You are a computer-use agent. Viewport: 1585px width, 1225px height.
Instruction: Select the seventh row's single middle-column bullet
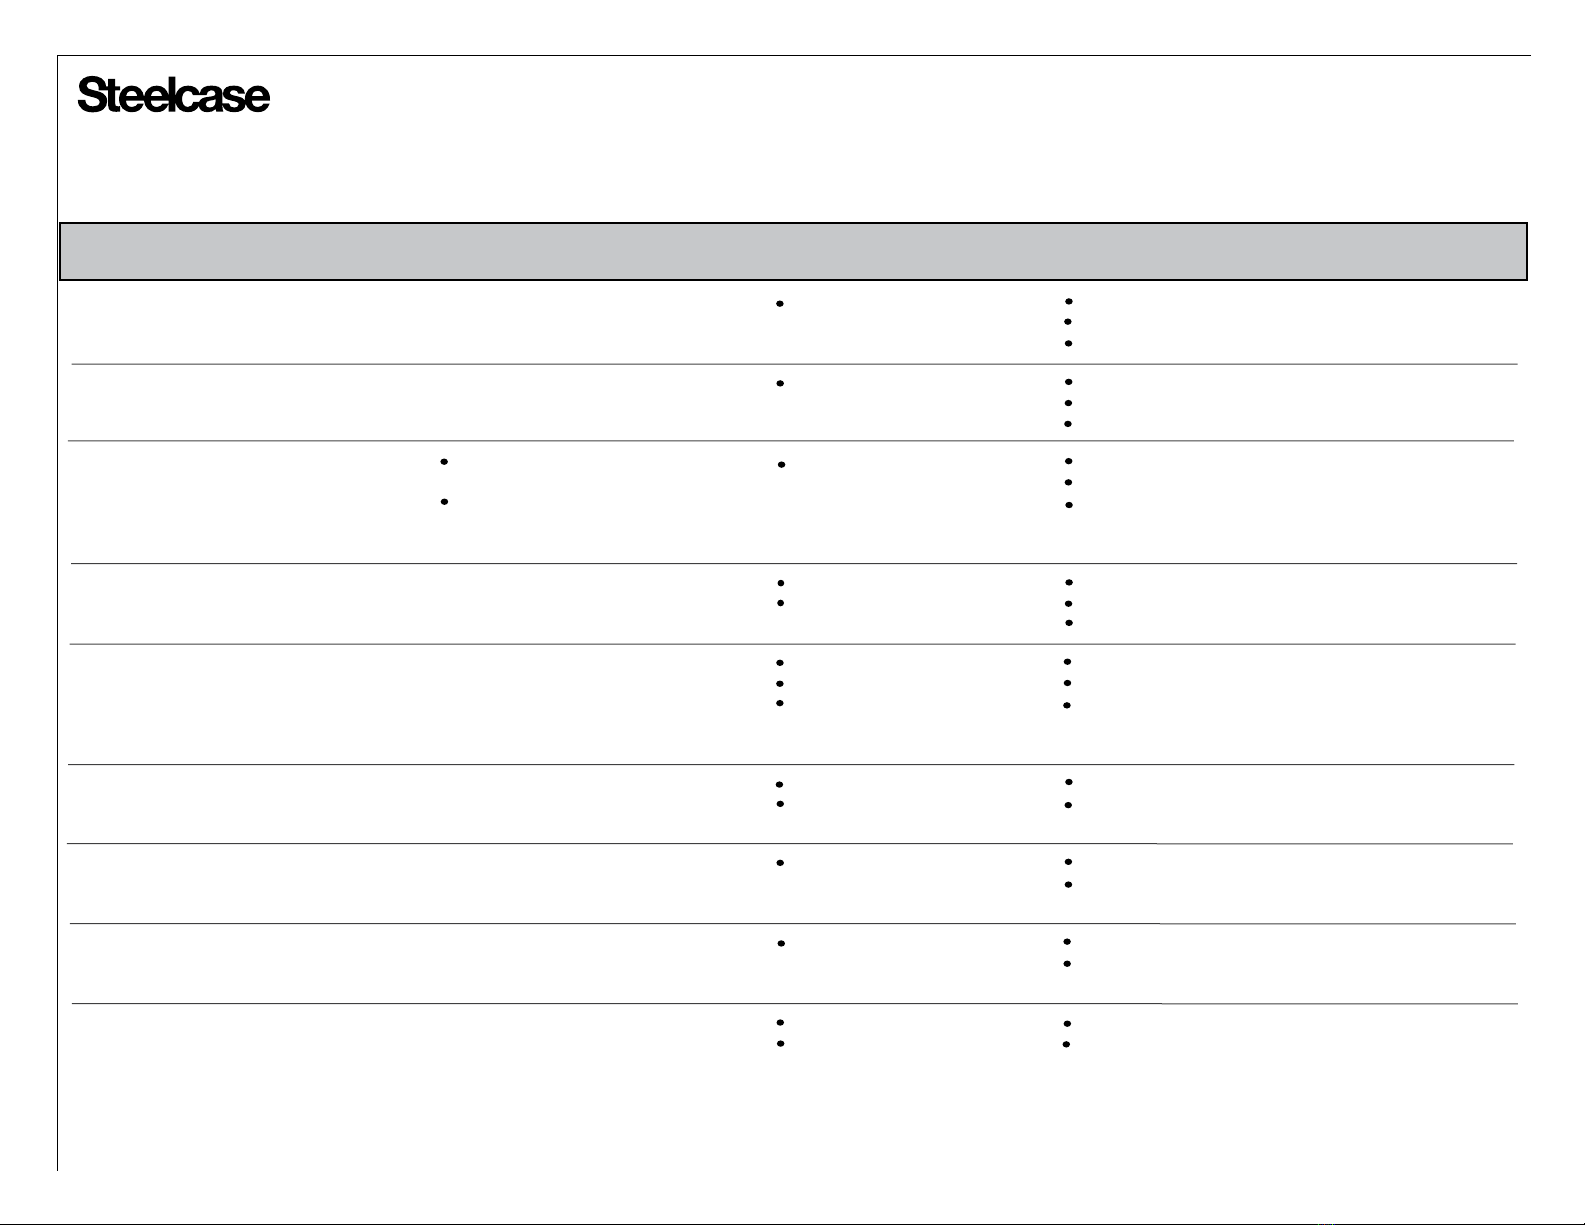[x=779, y=862]
